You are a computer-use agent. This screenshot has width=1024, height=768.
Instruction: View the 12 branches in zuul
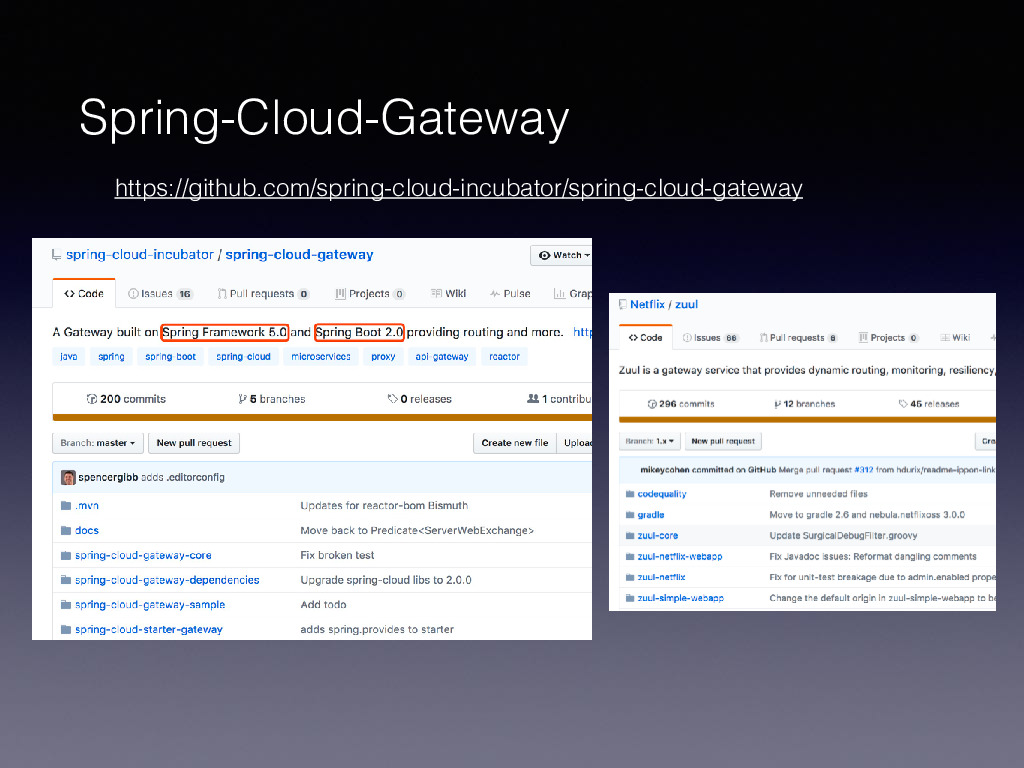click(805, 404)
